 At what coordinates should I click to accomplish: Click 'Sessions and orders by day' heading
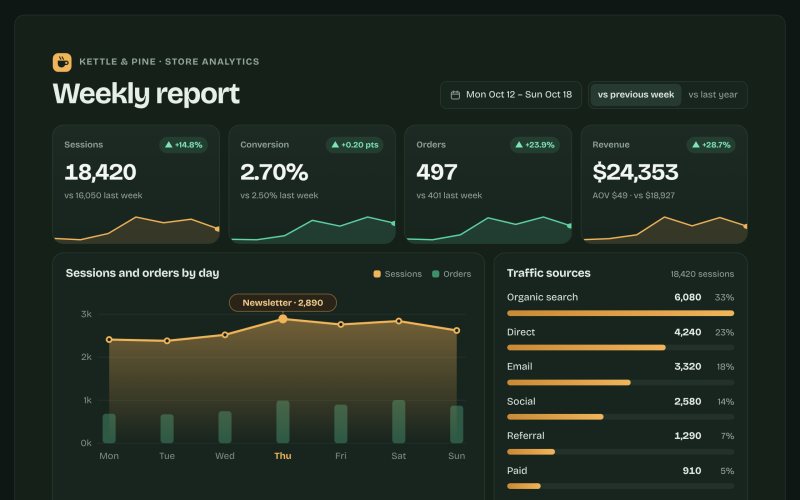pos(142,273)
